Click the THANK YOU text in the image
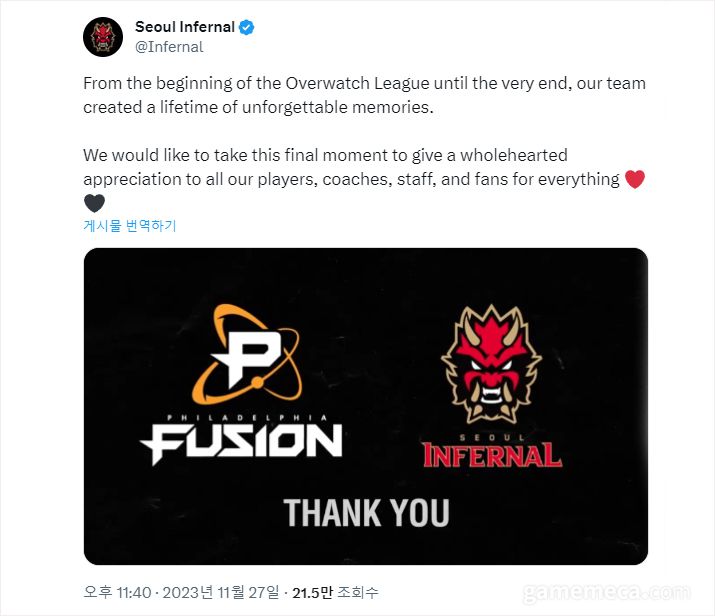Image resolution: width=715 pixels, height=616 pixels. point(366,512)
